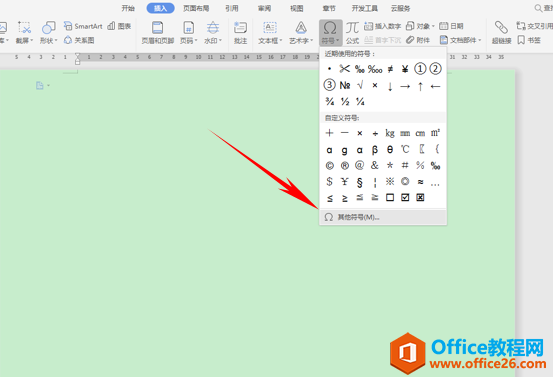Insert the № numero symbol
The width and height of the screenshot is (553, 381).
pyautogui.click(x=345, y=85)
